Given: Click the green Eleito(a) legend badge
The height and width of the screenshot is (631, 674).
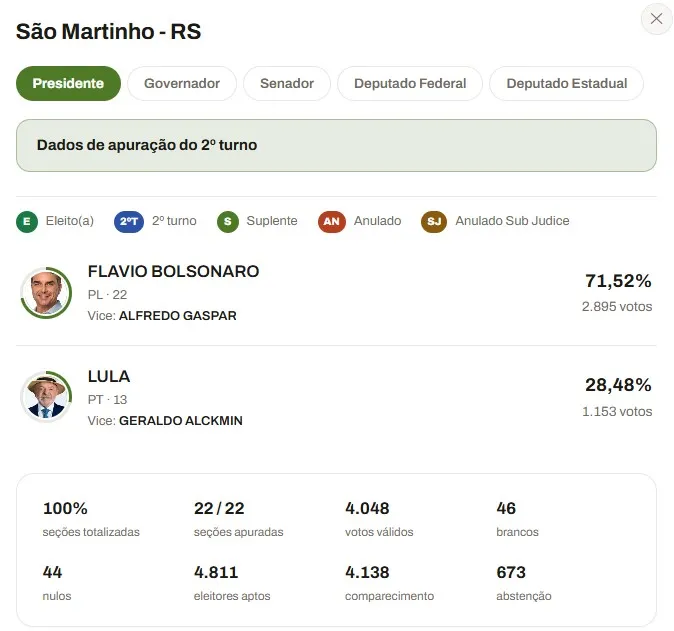Looking at the screenshot, I should click(27, 221).
